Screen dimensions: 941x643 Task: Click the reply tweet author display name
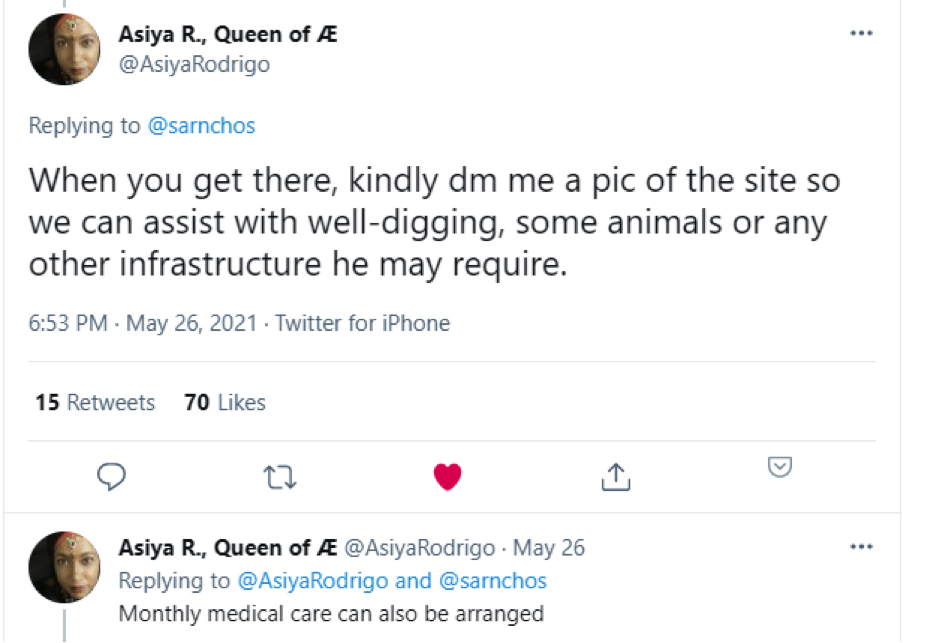point(228,547)
